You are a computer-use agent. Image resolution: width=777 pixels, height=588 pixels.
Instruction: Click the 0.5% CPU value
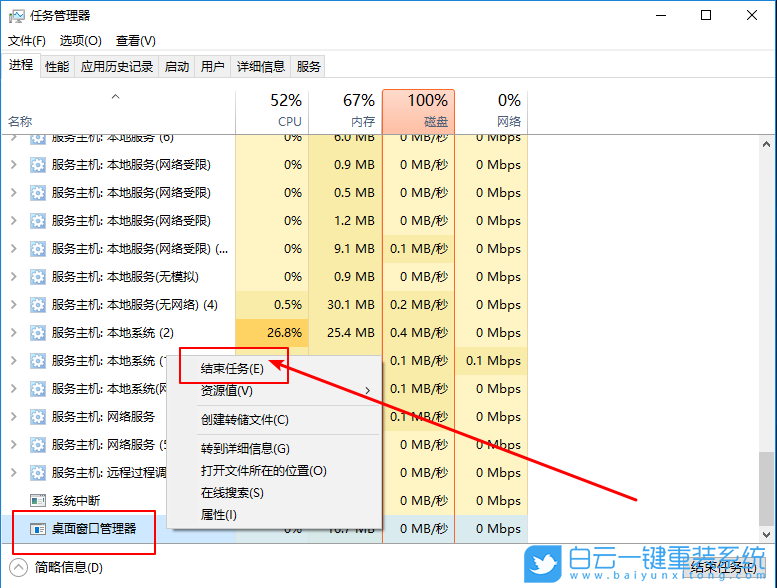(x=287, y=305)
